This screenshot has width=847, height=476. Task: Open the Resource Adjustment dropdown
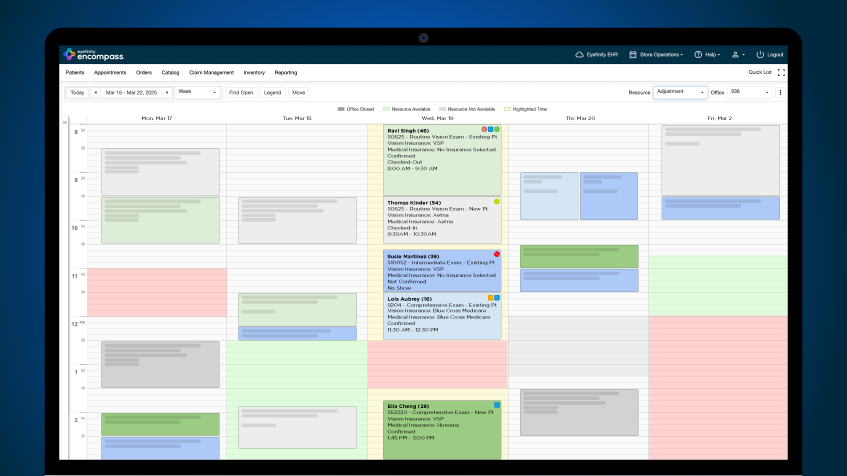click(x=680, y=92)
